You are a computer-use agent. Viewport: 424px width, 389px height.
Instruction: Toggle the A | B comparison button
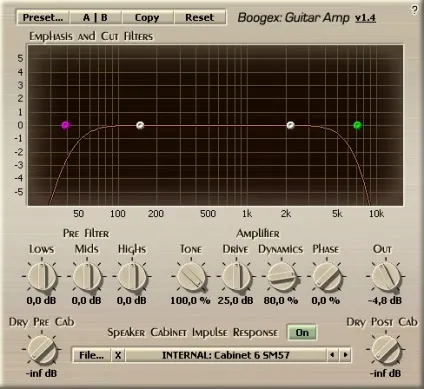pos(95,17)
